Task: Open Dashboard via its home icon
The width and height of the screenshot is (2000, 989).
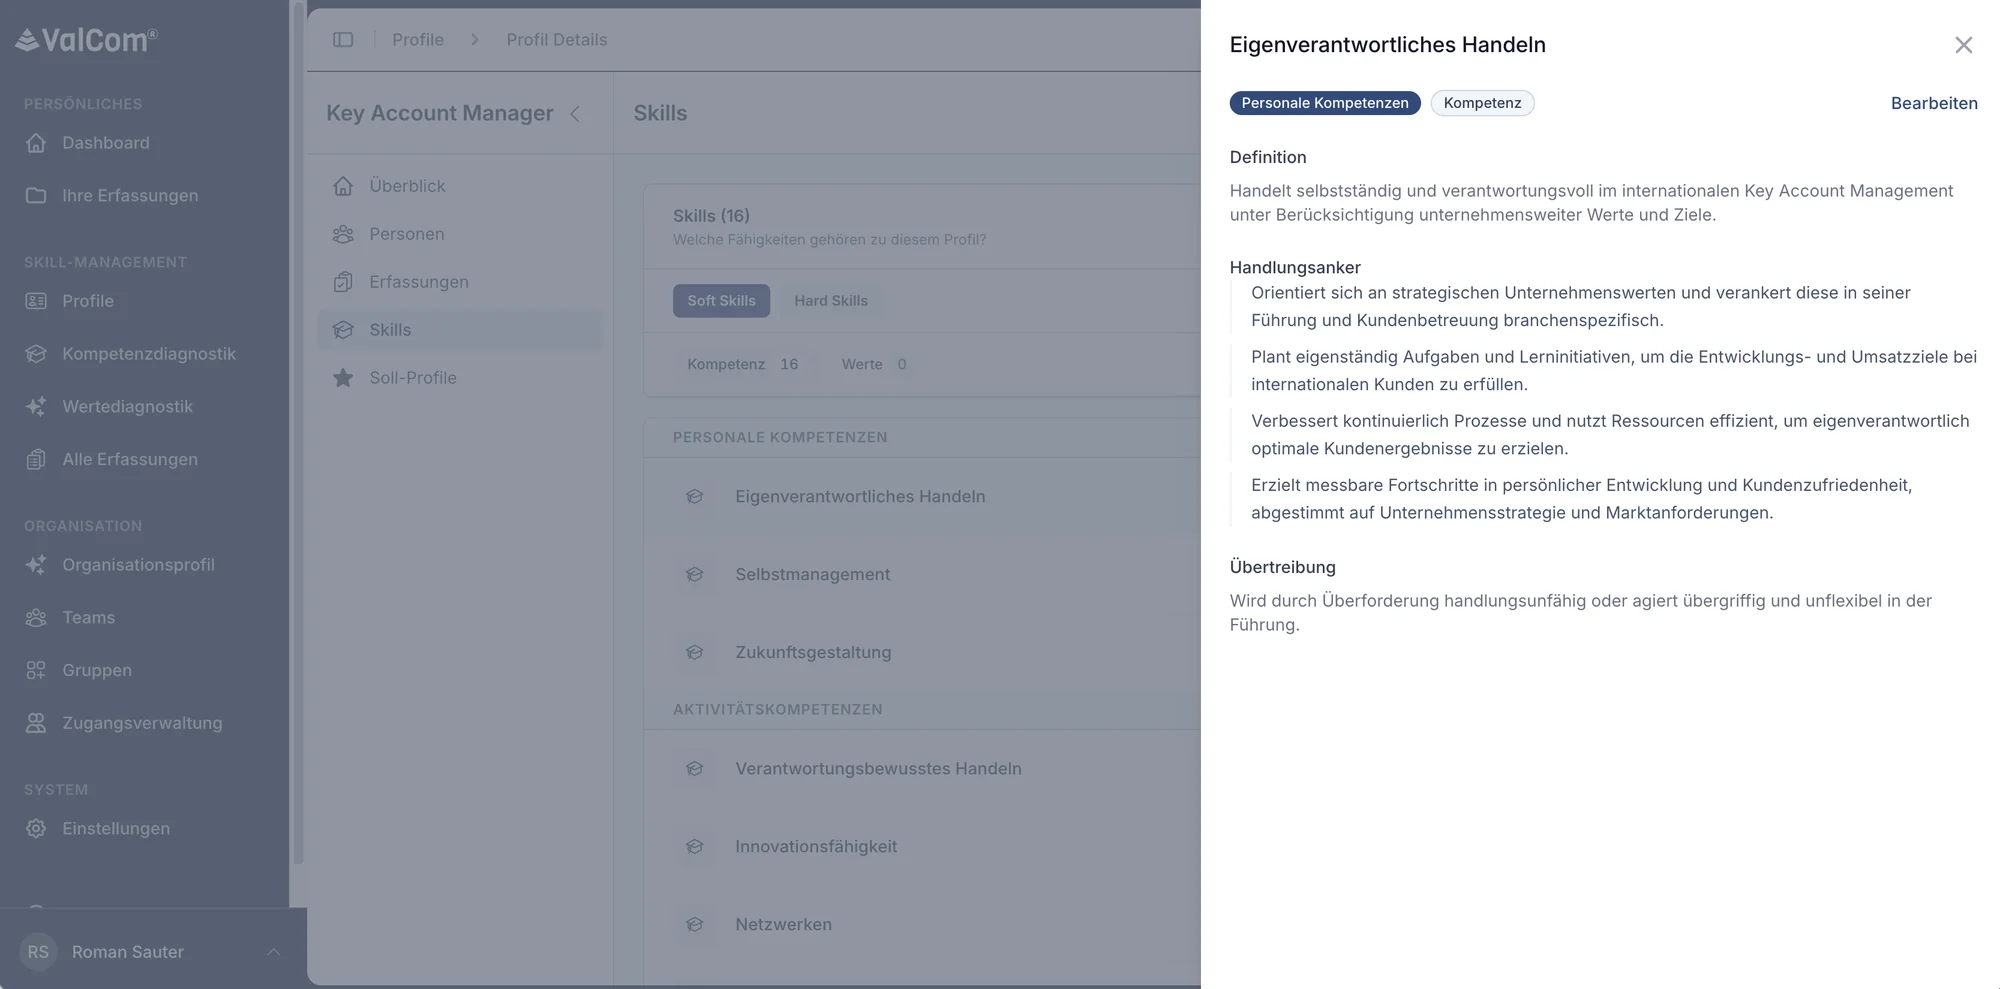Action: [36, 143]
